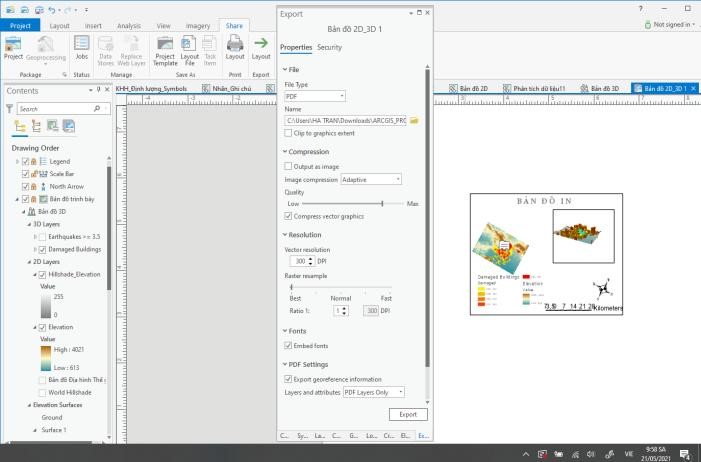This screenshot has height=462, width=701.
Task: Click the Contents Search input field
Action: click(x=63, y=109)
